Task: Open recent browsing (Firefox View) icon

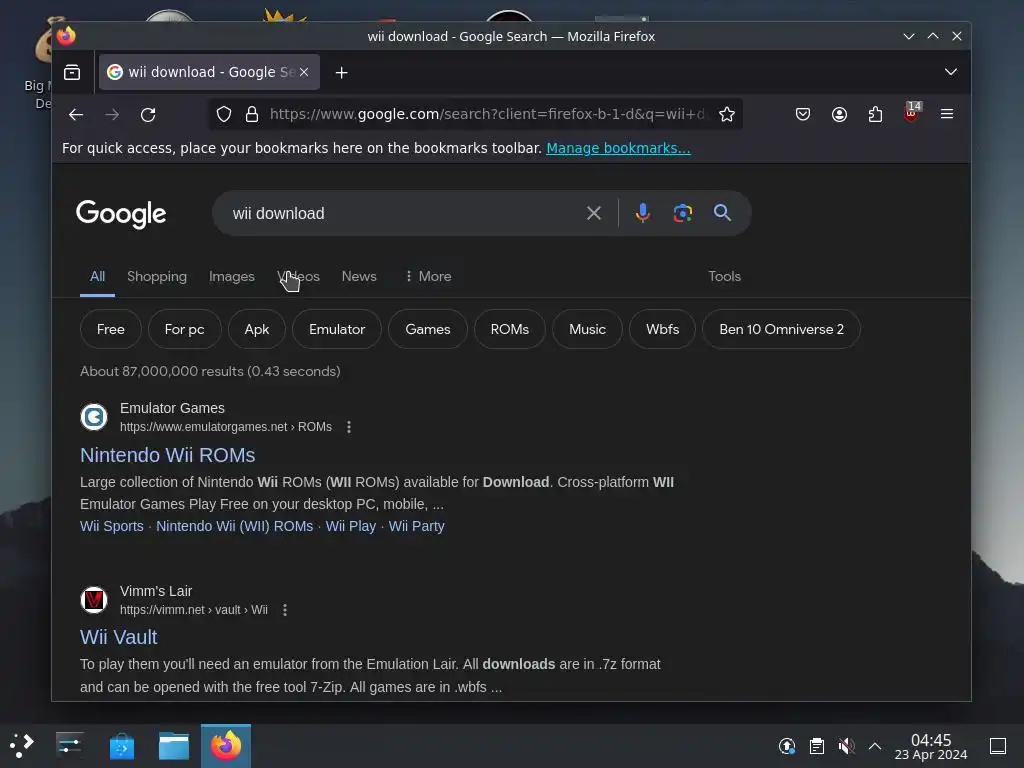Action: 72,72
